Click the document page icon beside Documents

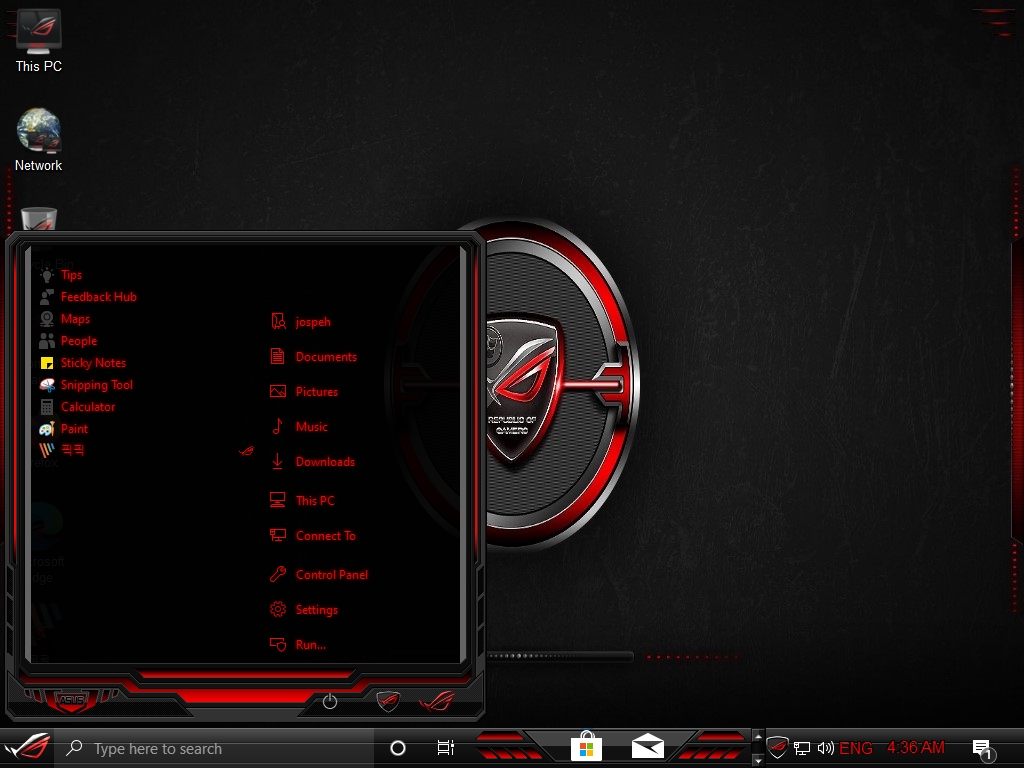pyautogui.click(x=278, y=357)
